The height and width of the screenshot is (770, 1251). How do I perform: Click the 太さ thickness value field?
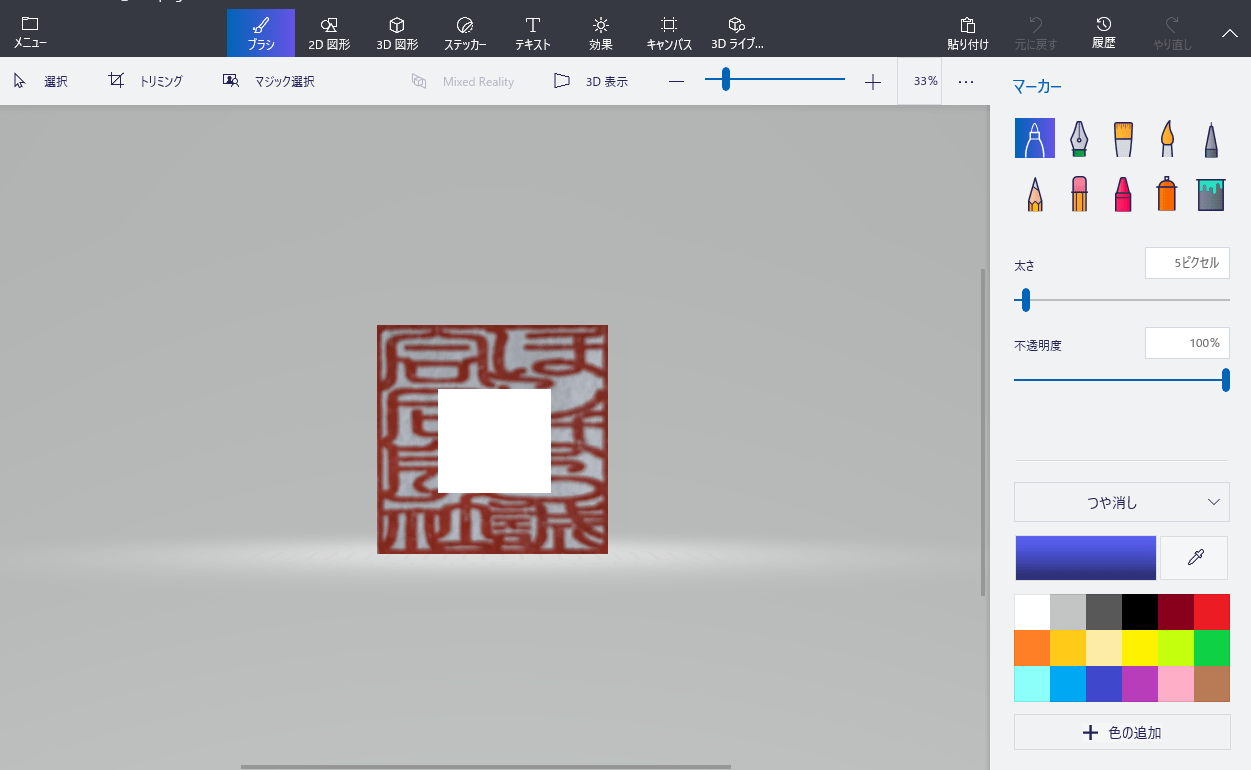pos(1187,263)
